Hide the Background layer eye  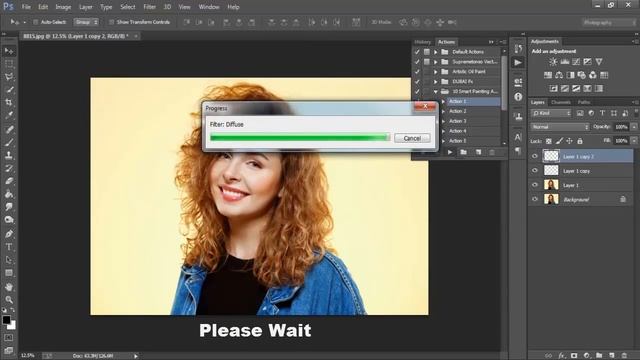click(535, 199)
